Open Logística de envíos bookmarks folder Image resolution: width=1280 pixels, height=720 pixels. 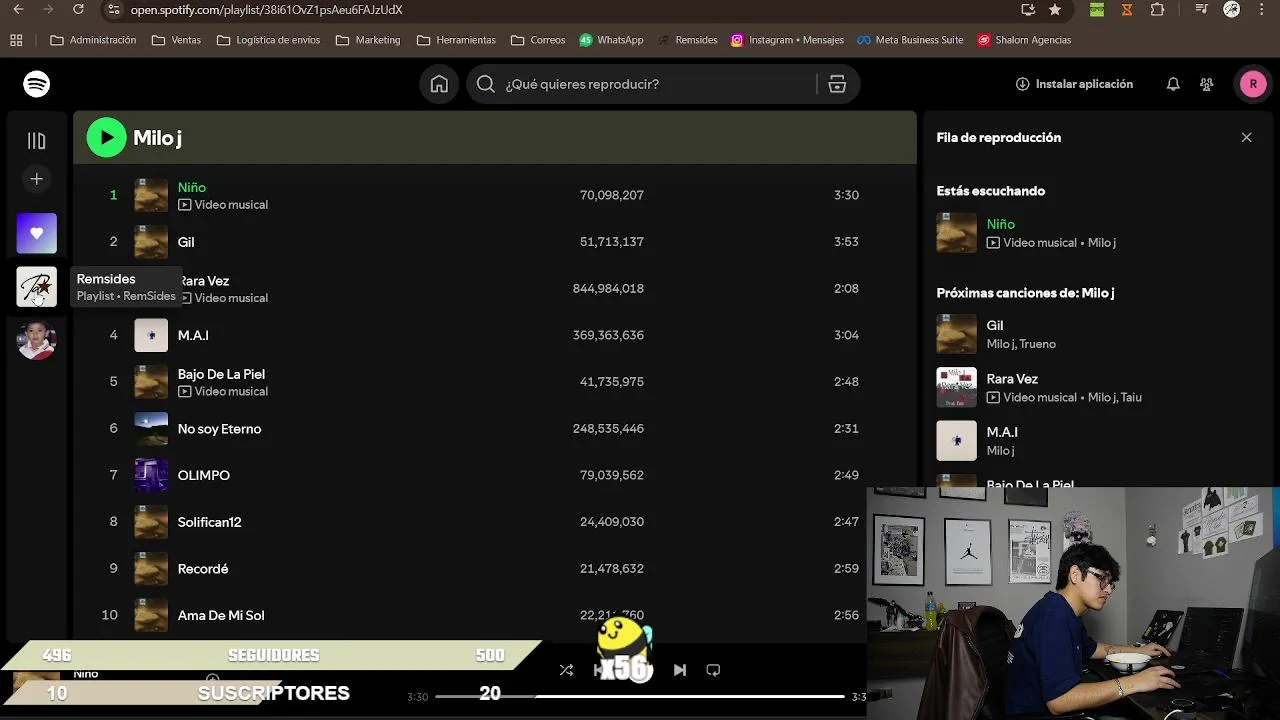(268, 40)
